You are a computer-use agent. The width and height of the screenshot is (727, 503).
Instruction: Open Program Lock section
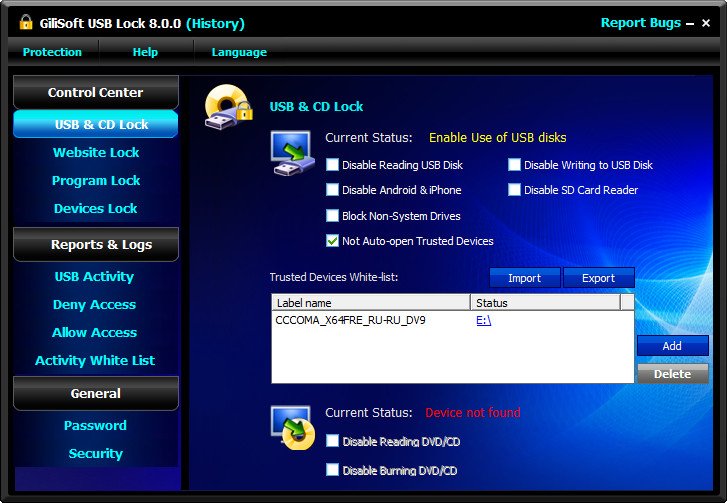click(x=96, y=180)
